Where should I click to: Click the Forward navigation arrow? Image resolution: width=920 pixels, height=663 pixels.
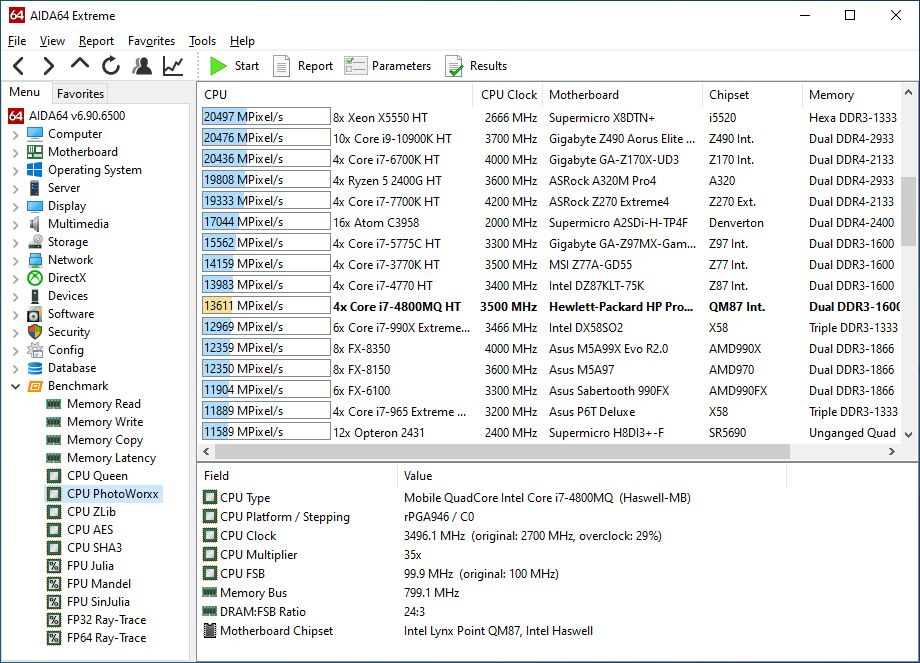click(x=49, y=66)
